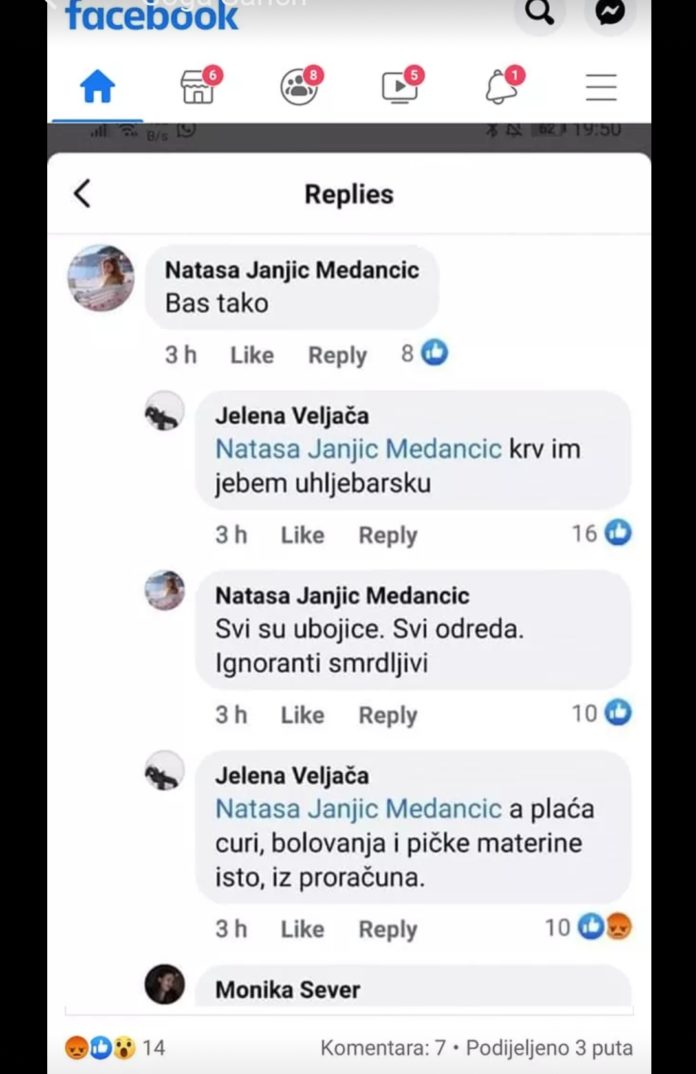Like Jelena Veljača's first reply

[x=302, y=535]
